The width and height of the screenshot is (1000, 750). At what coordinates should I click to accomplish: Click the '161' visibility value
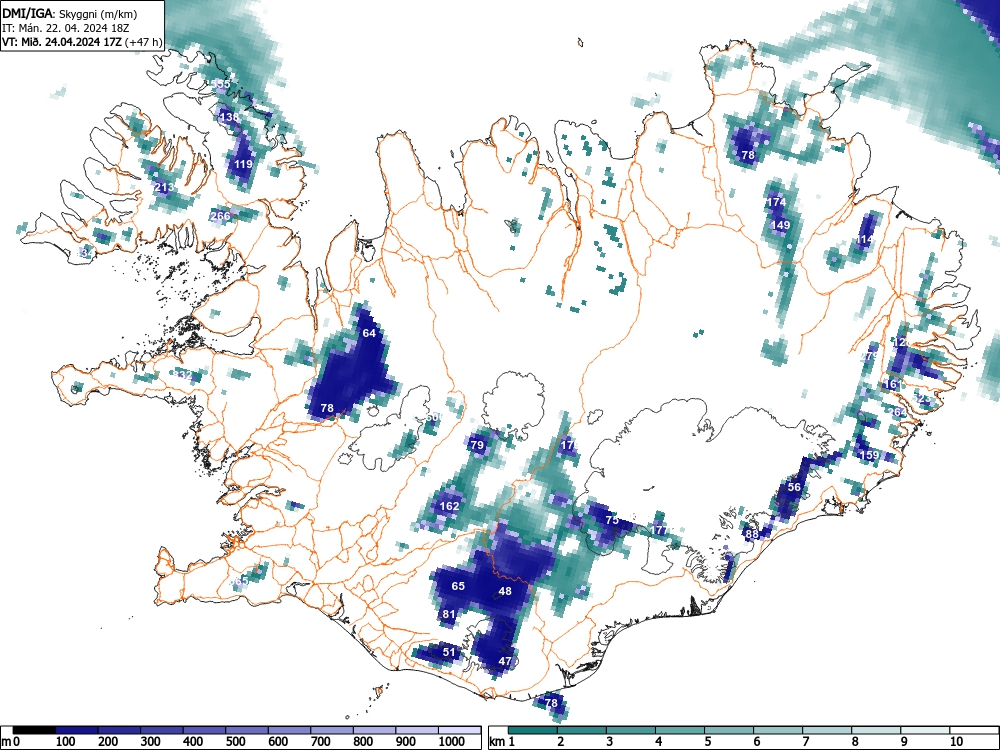(892, 385)
